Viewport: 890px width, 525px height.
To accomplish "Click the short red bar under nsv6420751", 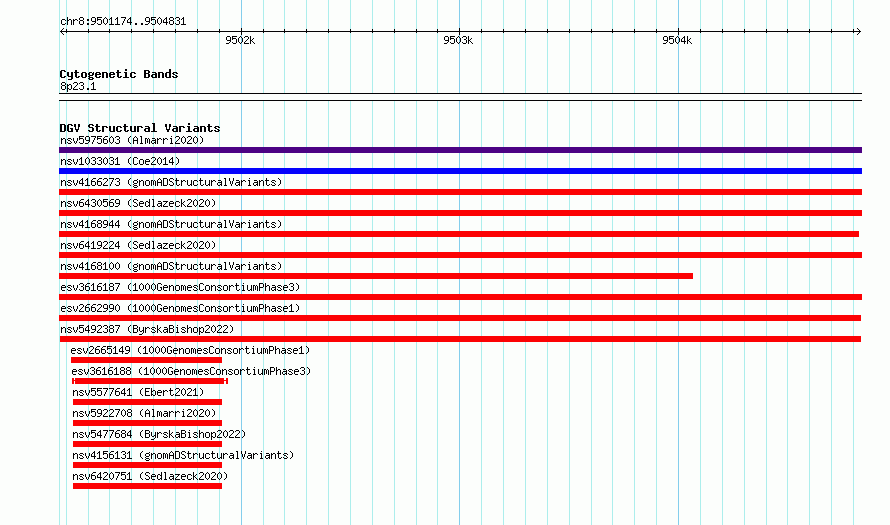I will coord(148,486).
